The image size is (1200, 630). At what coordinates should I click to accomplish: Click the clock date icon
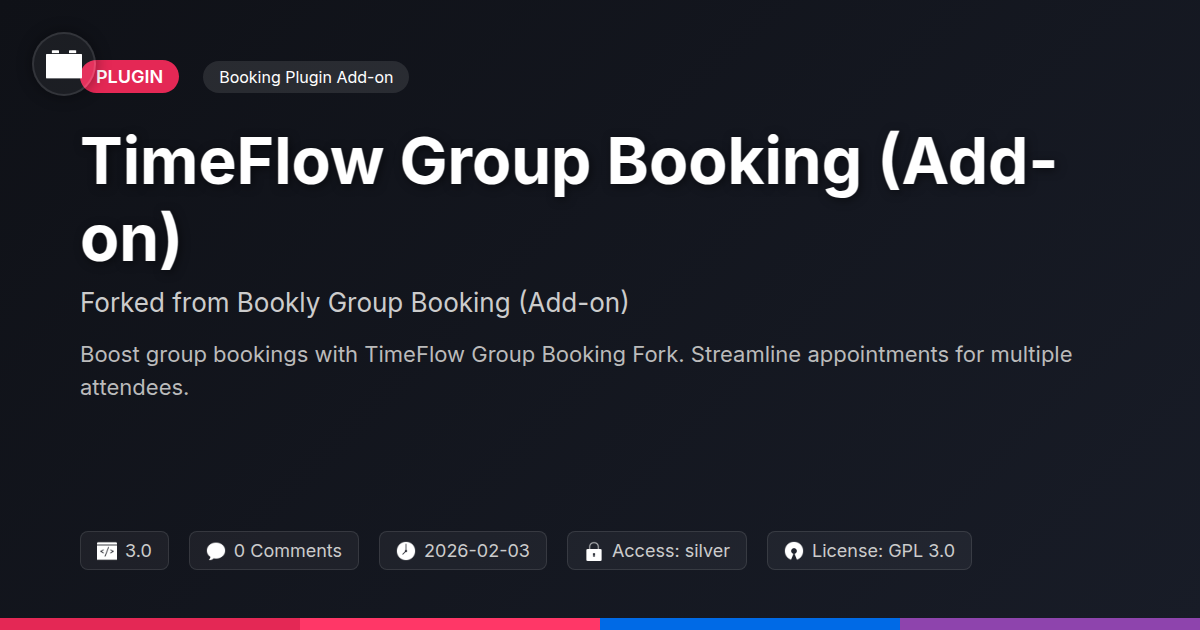point(405,551)
